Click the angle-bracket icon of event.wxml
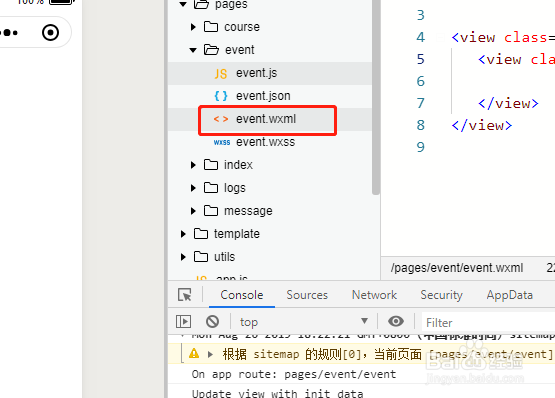Screen dimensions: 555x398 [x=221, y=119]
